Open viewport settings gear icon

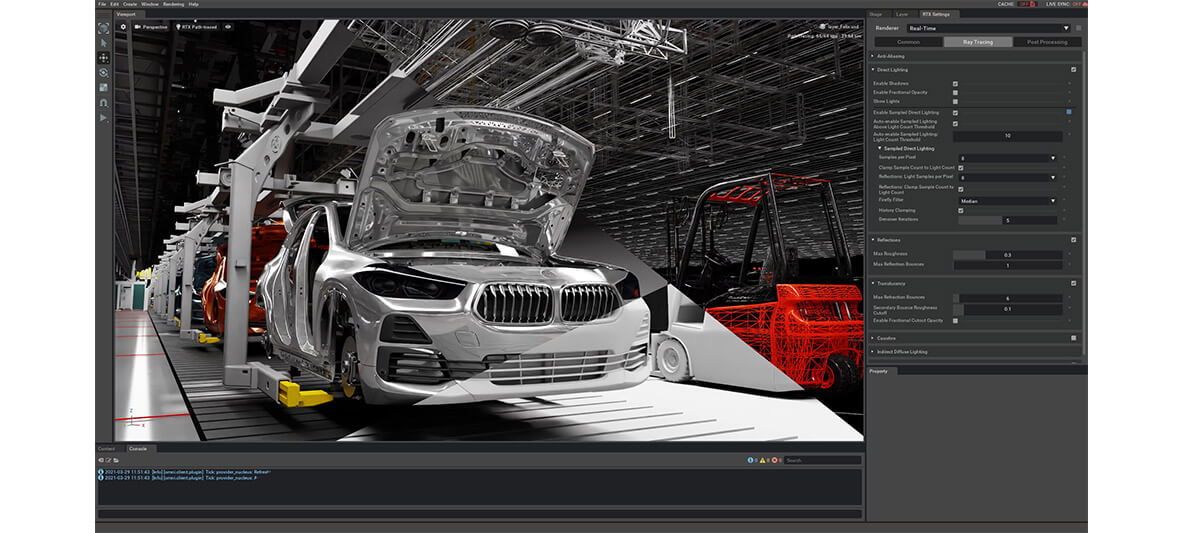click(124, 26)
